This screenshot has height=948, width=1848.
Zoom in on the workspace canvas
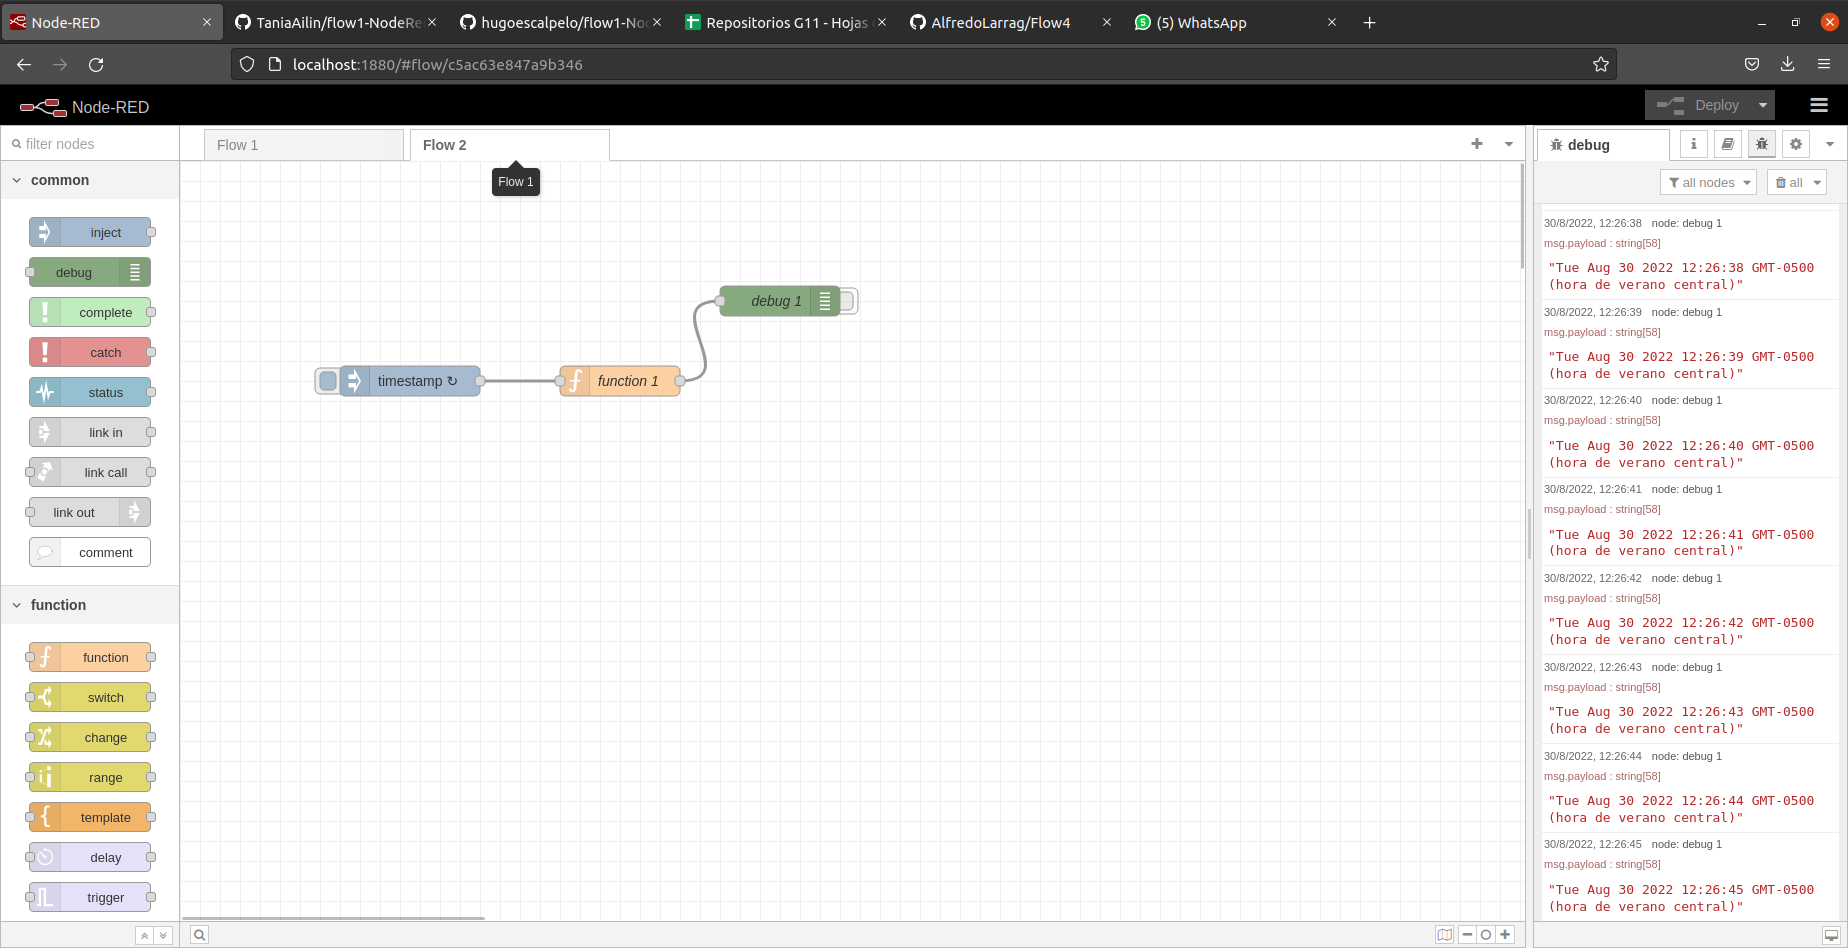pos(1505,934)
